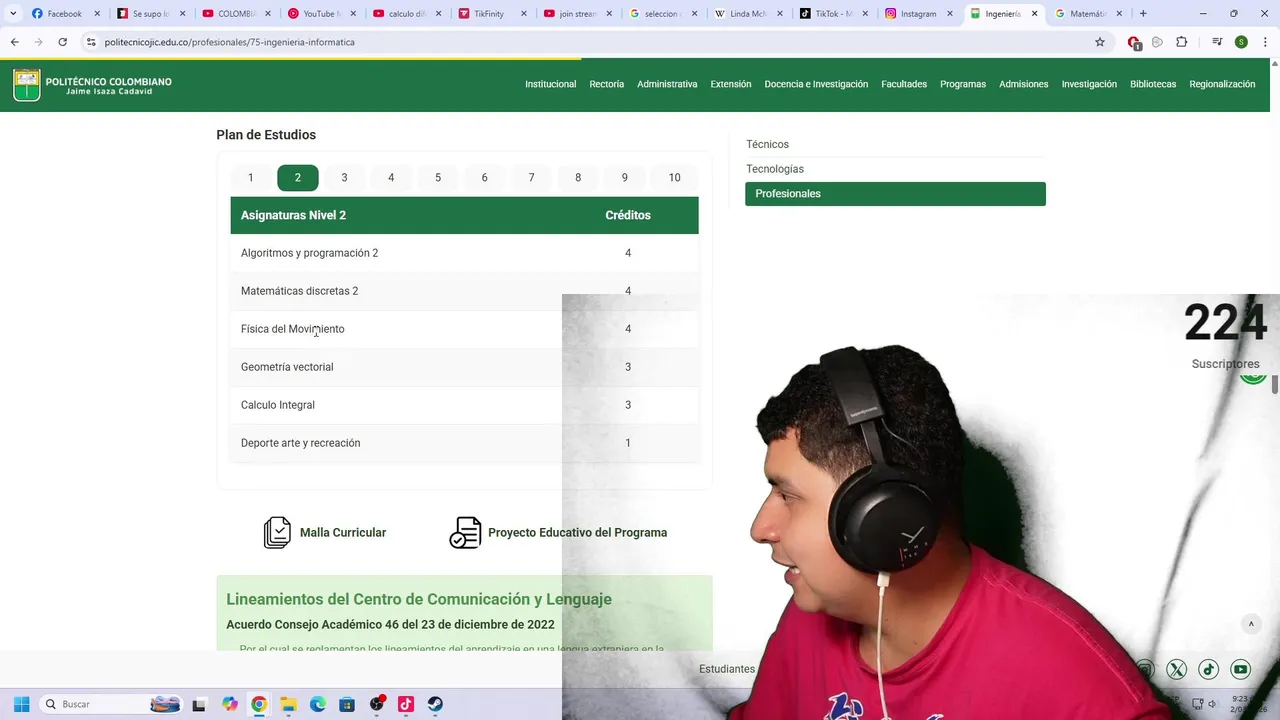Reload the page
The width and height of the screenshot is (1280, 720).
click(62, 42)
